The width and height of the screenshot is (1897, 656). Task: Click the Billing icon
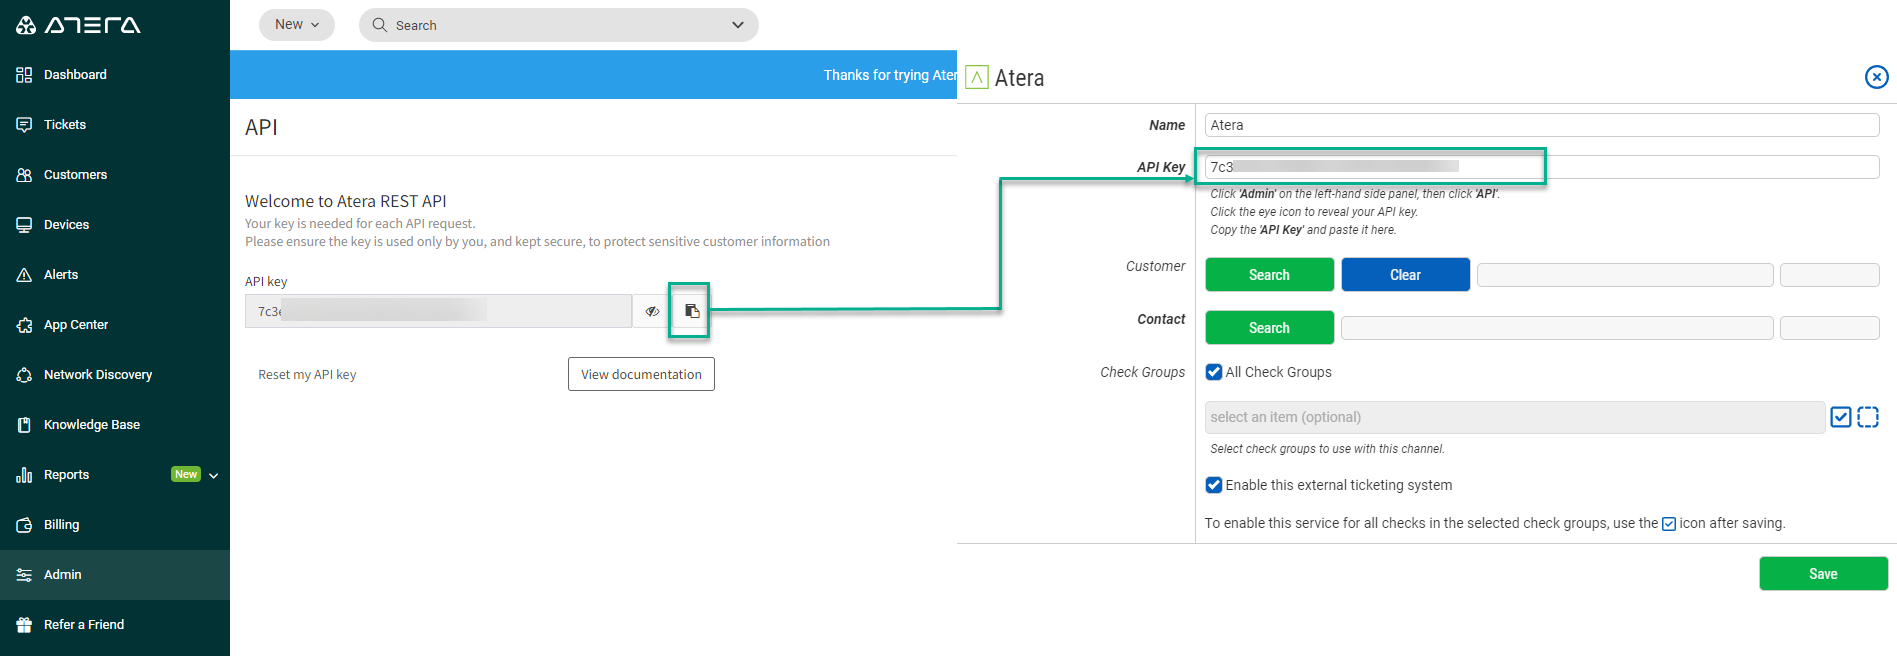tap(24, 525)
